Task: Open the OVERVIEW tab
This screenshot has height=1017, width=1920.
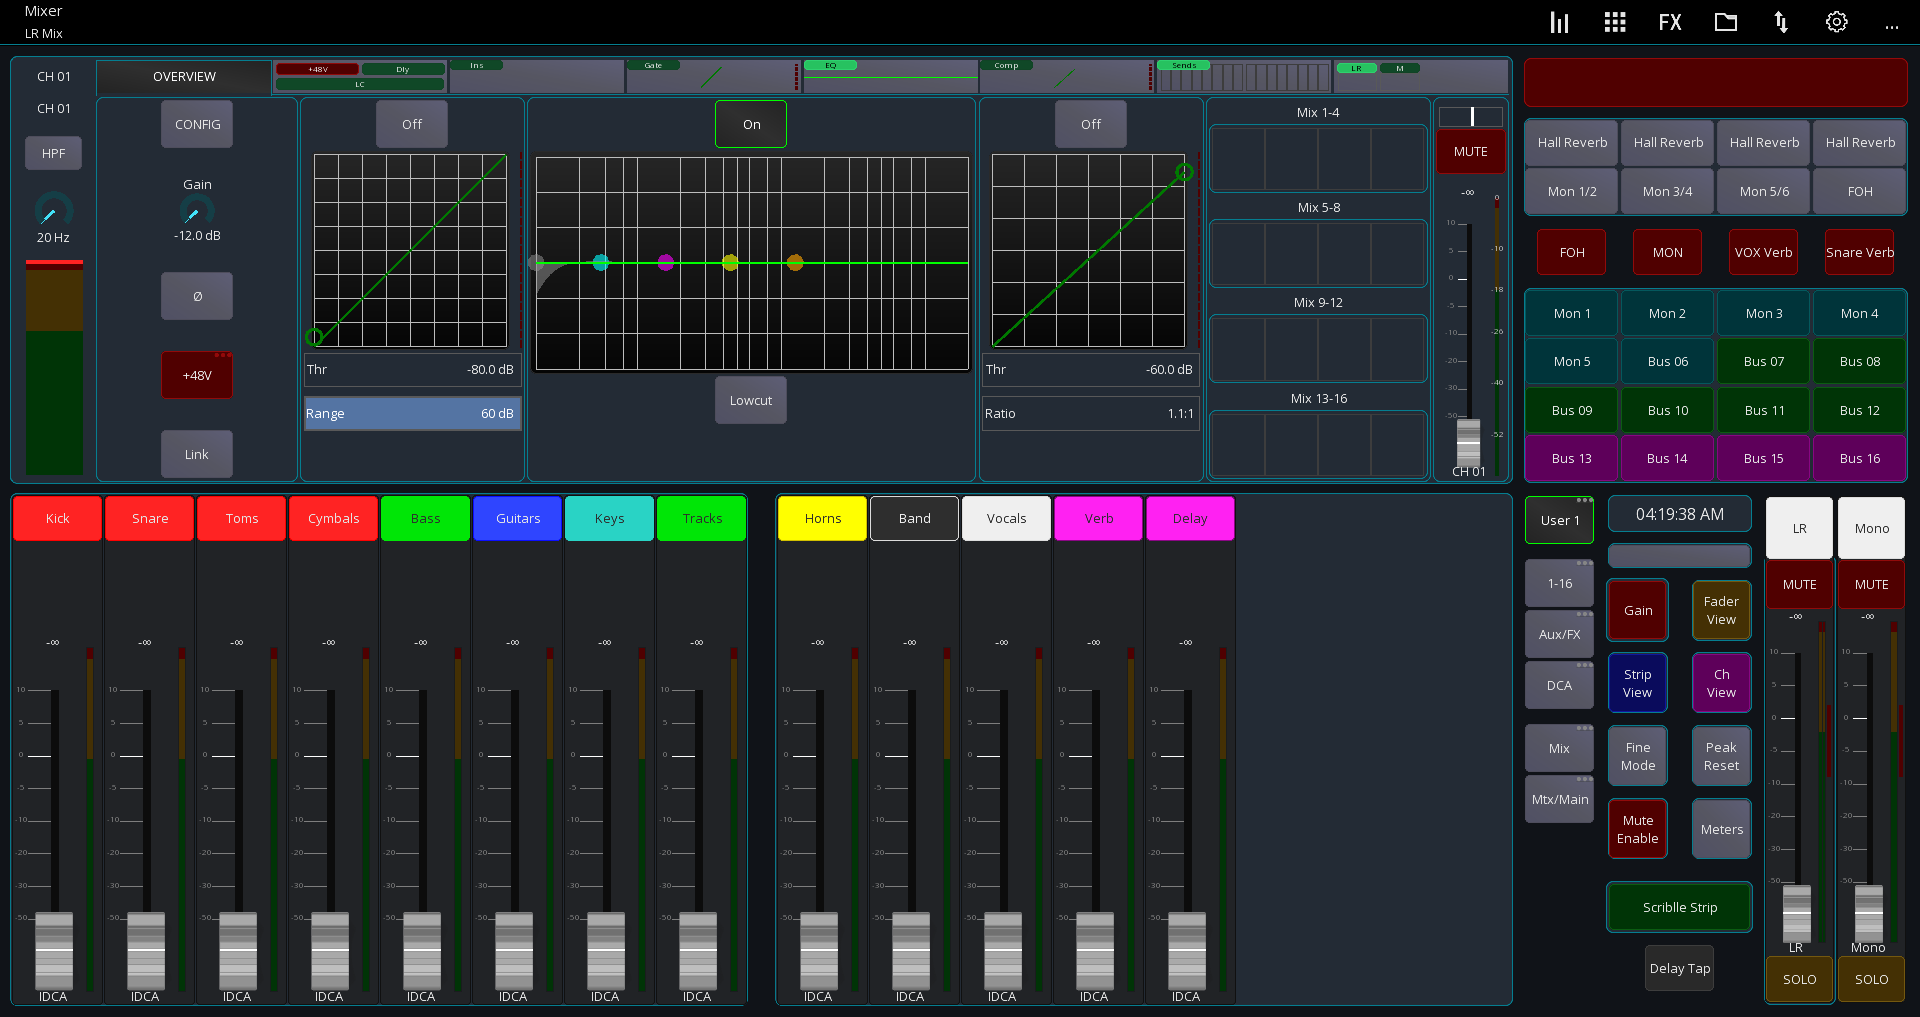Action: tap(184, 77)
